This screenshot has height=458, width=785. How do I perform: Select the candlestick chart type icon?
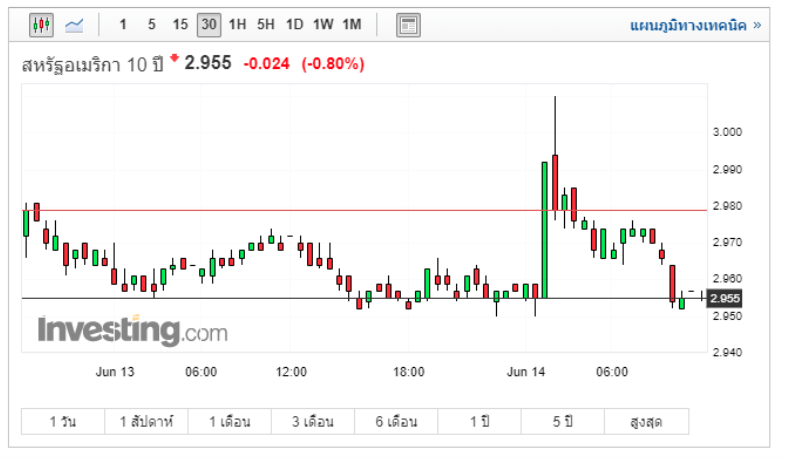tap(40, 24)
